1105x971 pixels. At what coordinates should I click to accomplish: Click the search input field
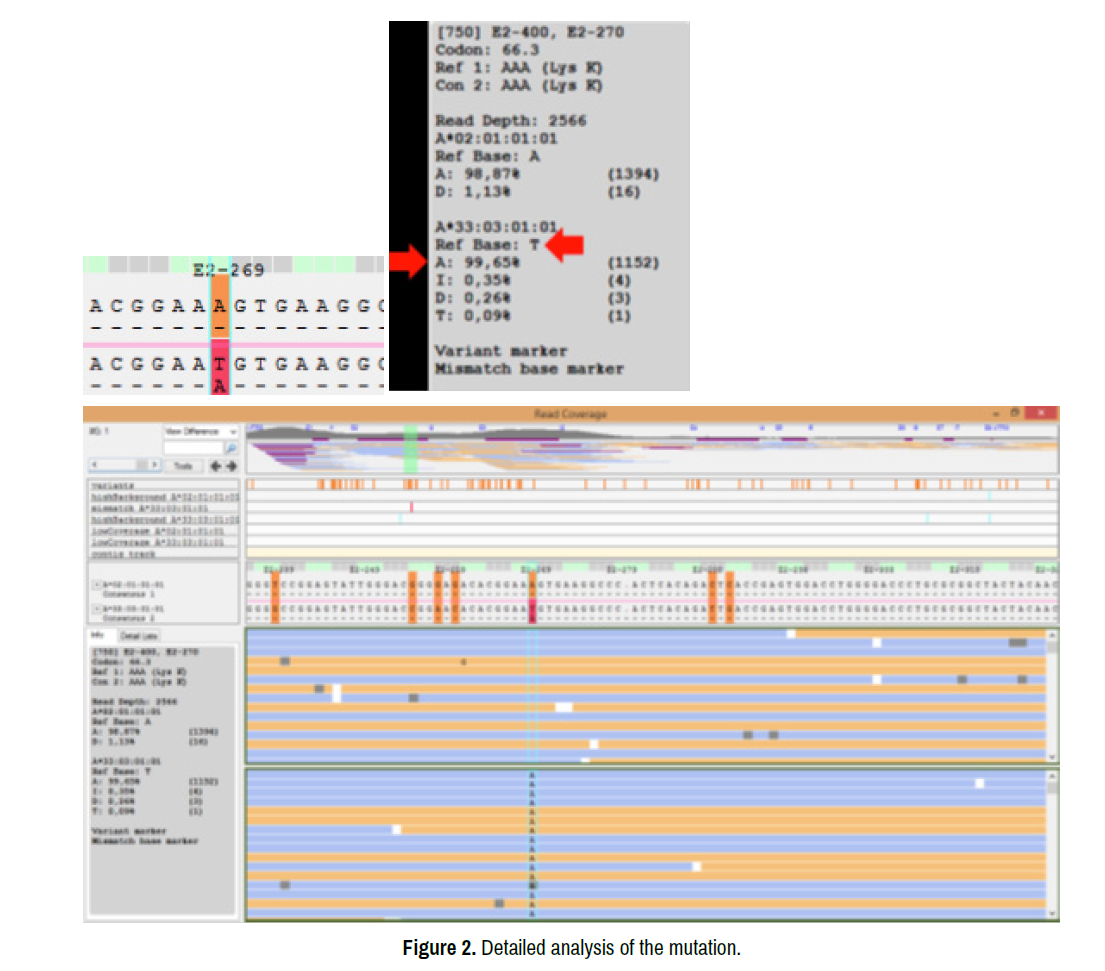pyautogui.click(x=193, y=449)
